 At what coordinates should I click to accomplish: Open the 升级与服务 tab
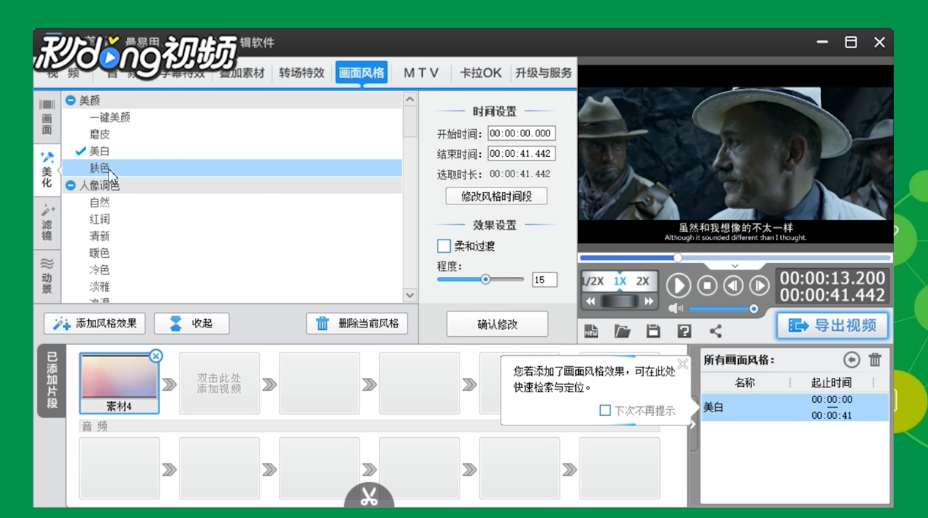tap(543, 73)
